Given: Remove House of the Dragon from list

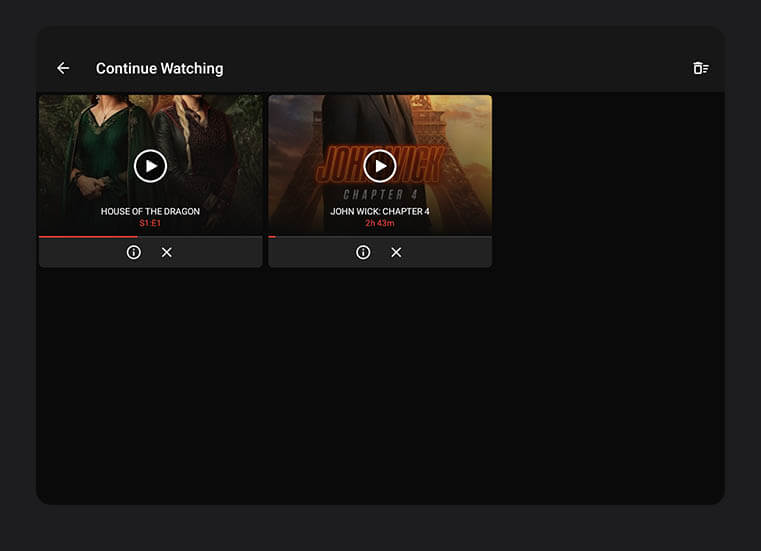Looking at the screenshot, I should coord(166,252).
